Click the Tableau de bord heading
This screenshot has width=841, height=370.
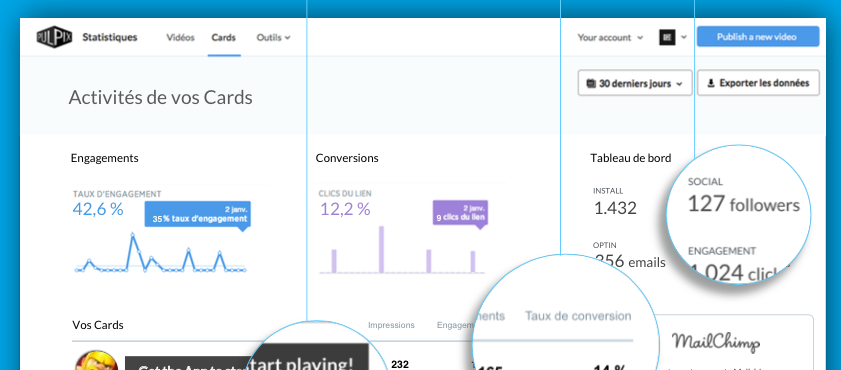click(631, 158)
